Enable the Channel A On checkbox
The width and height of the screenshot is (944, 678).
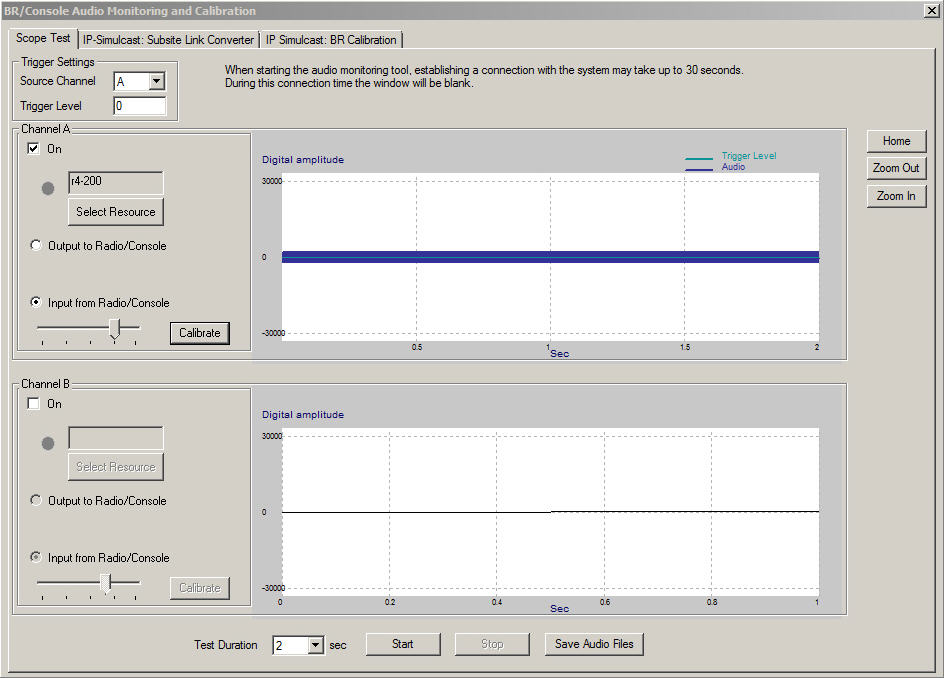pos(34,149)
